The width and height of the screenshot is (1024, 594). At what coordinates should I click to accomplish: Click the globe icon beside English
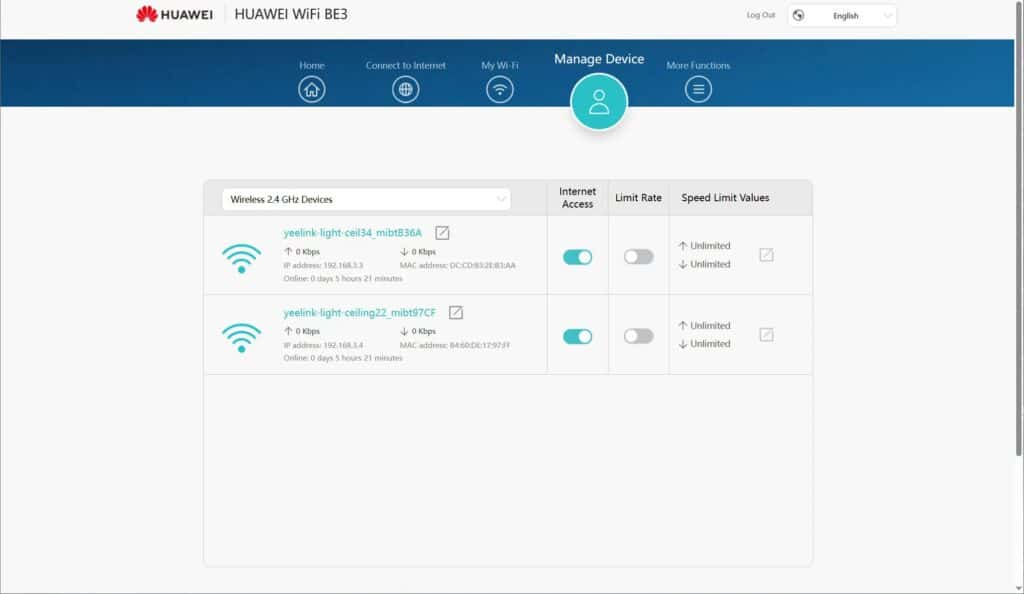pyautogui.click(x=798, y=16)
